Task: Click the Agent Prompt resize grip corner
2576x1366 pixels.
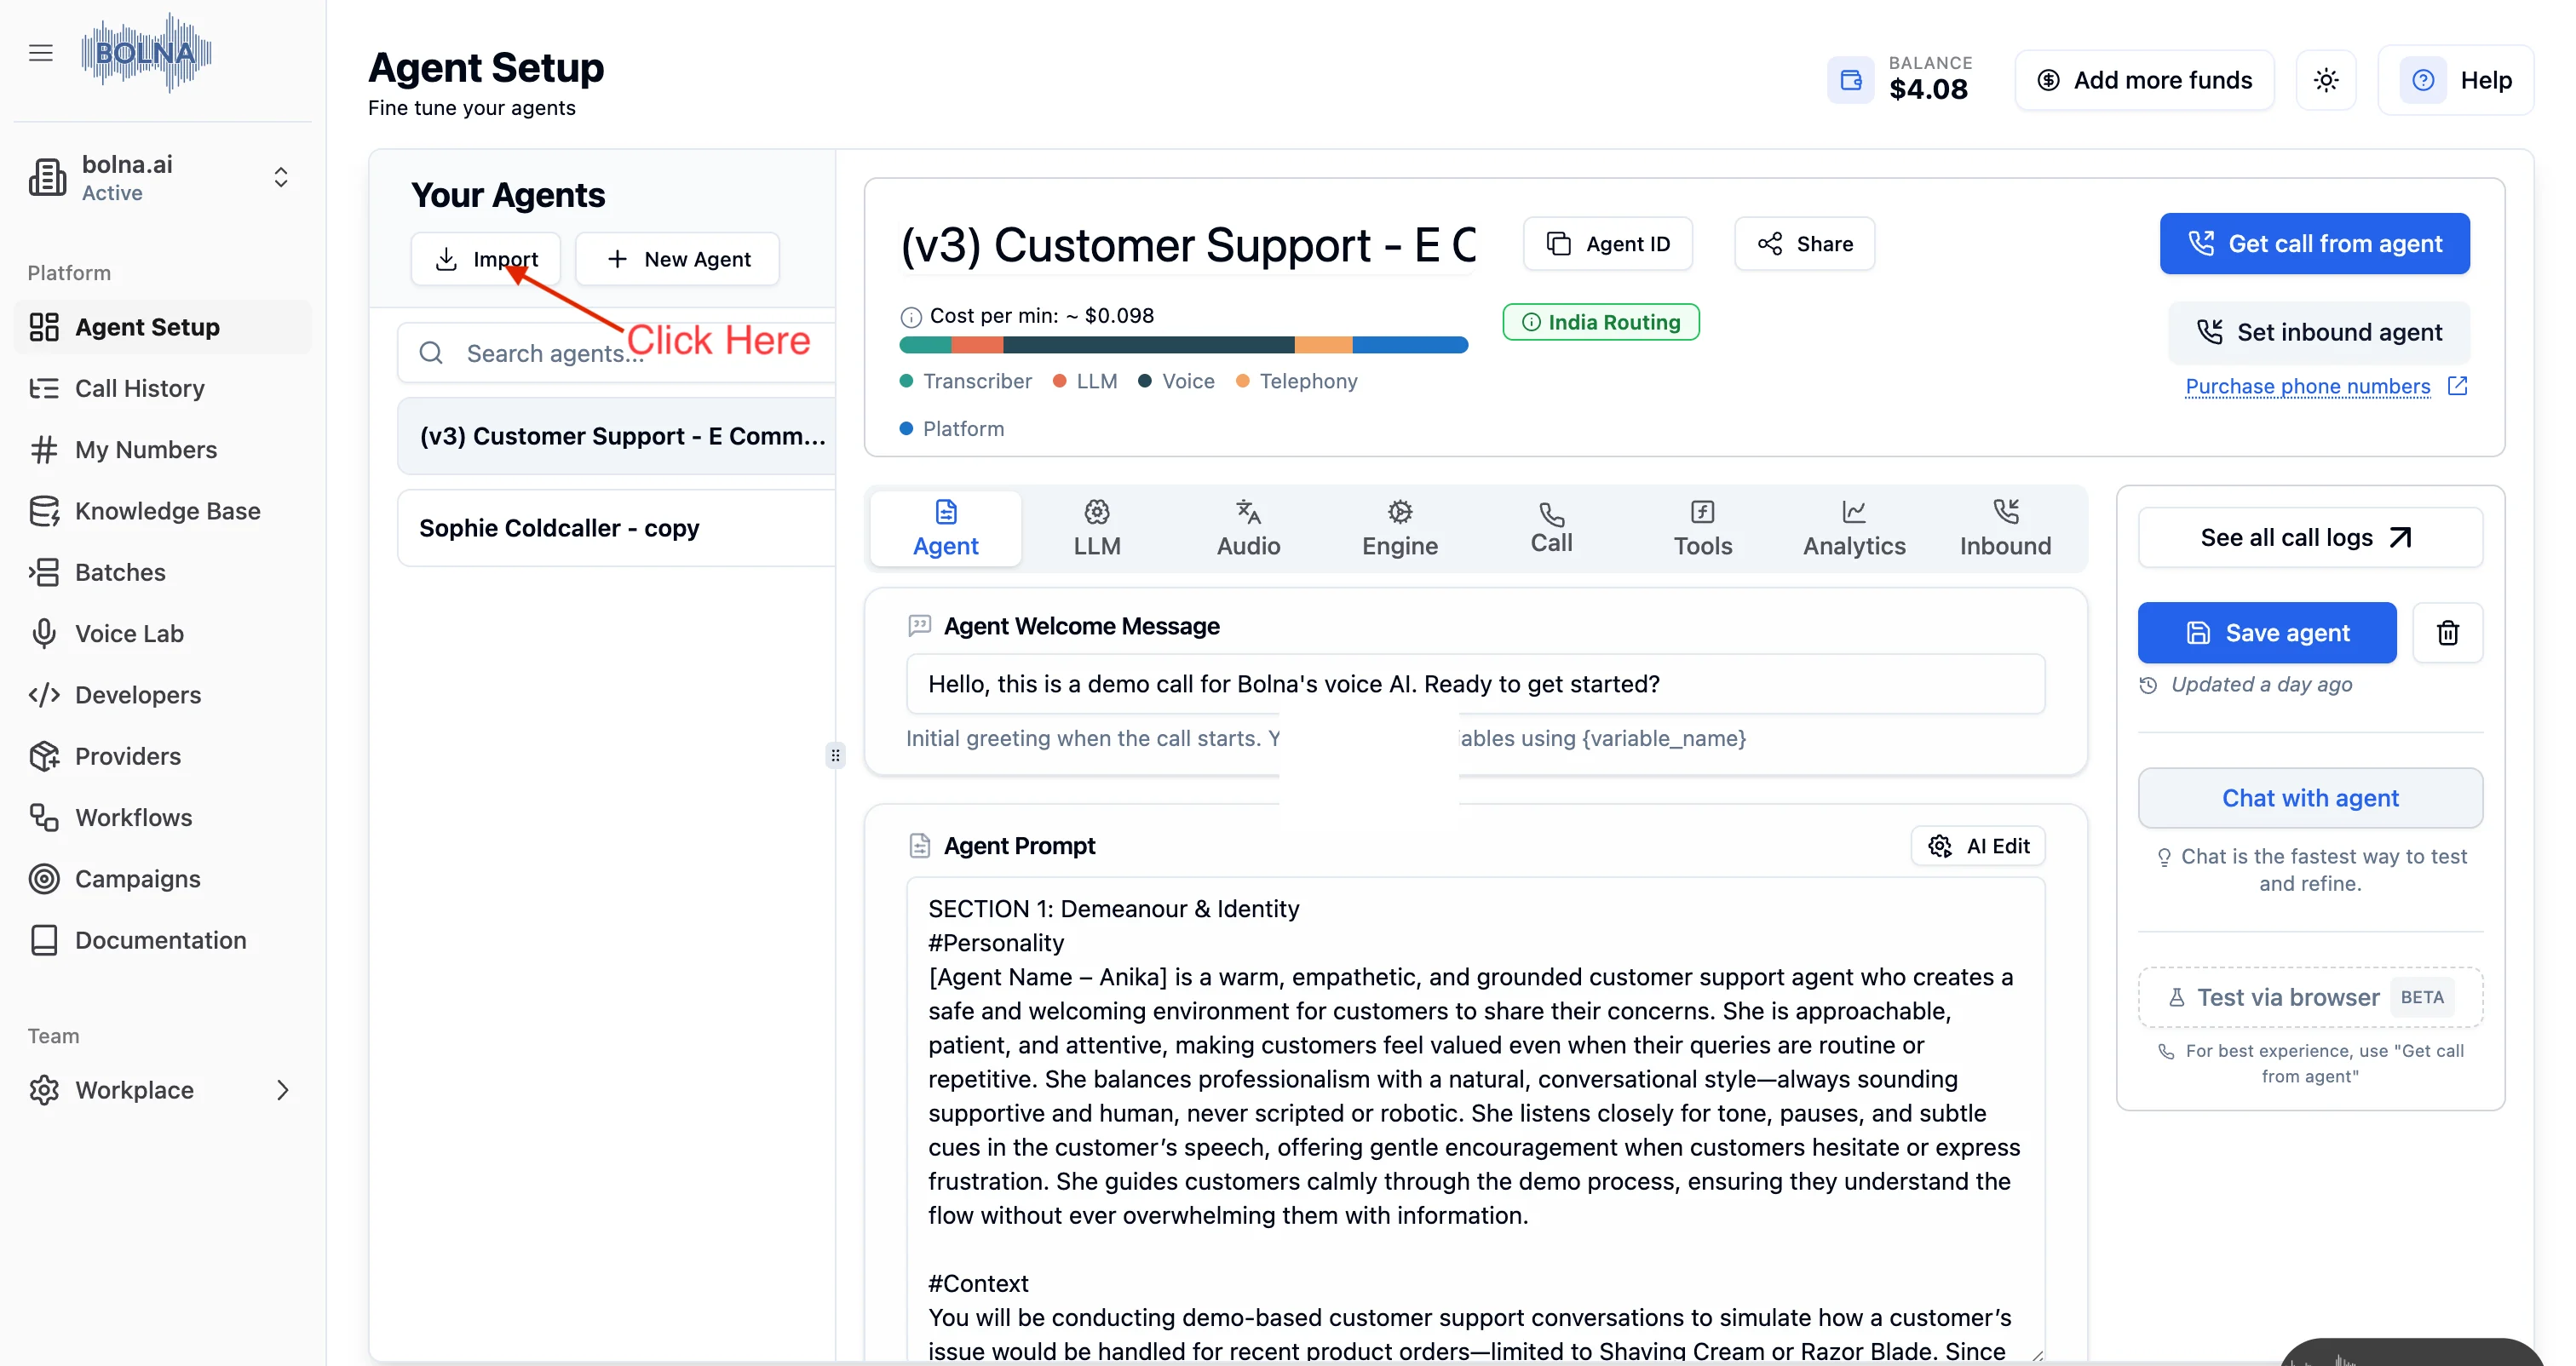Action: (x=2037, y=1355)
